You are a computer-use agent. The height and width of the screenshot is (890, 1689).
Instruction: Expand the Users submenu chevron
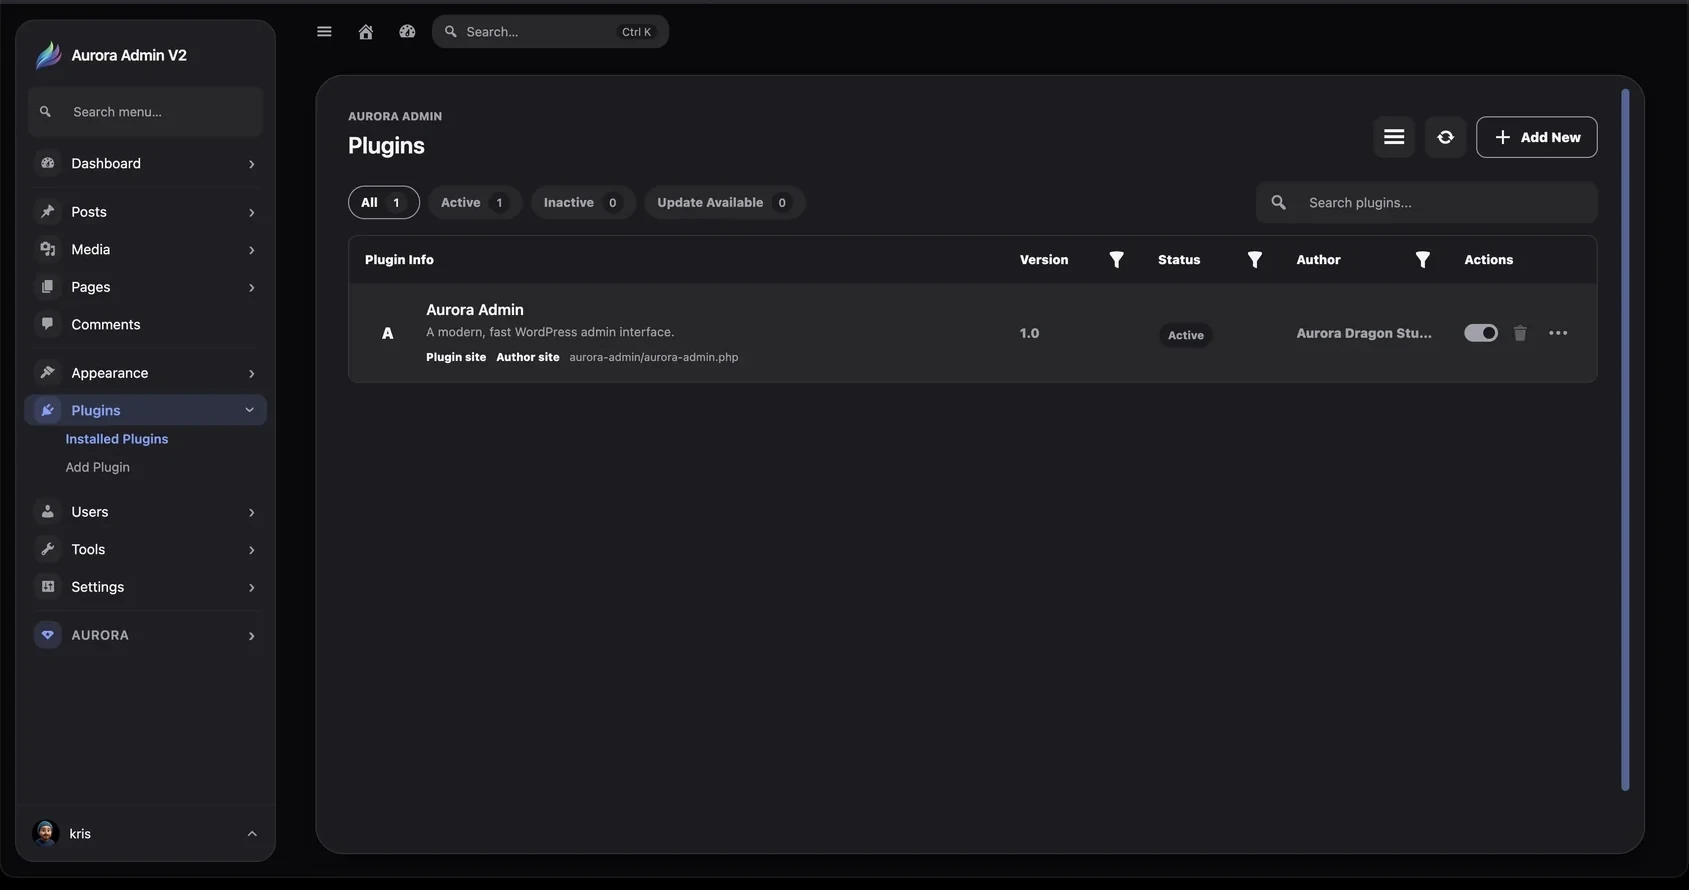pyautogui.click(x=251, y=512)
